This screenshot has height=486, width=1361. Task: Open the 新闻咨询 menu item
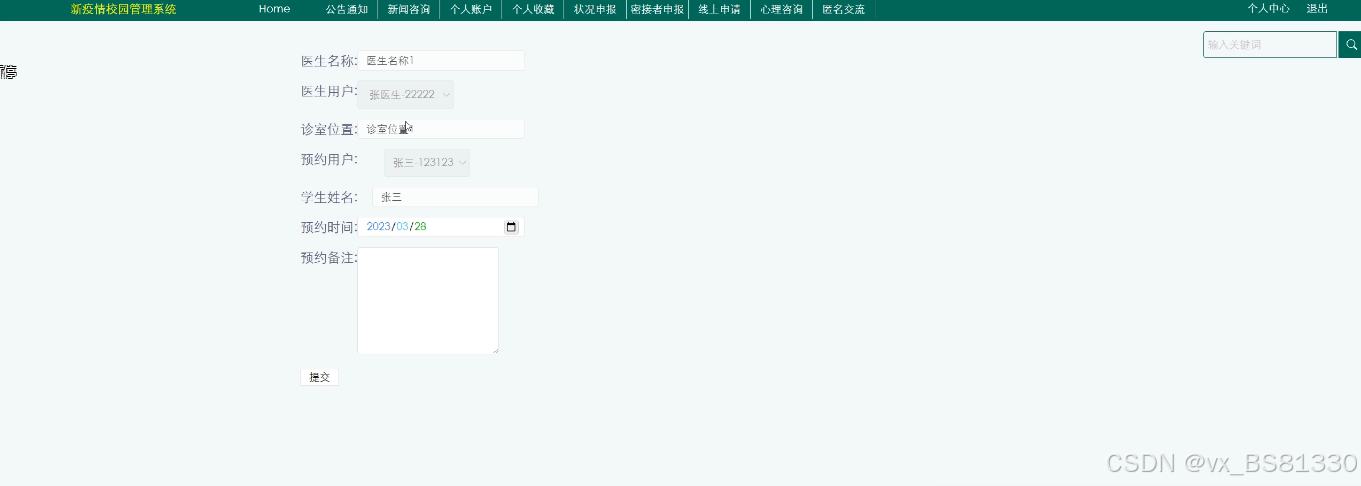tap(409, 9)
